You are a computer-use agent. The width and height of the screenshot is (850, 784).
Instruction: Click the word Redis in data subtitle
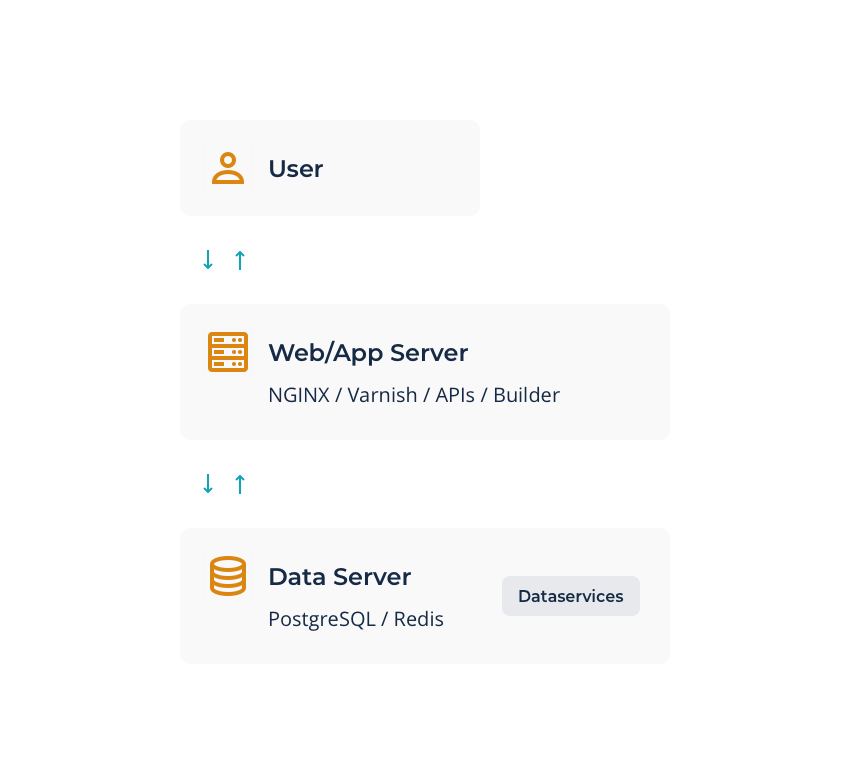click(418, 619)
